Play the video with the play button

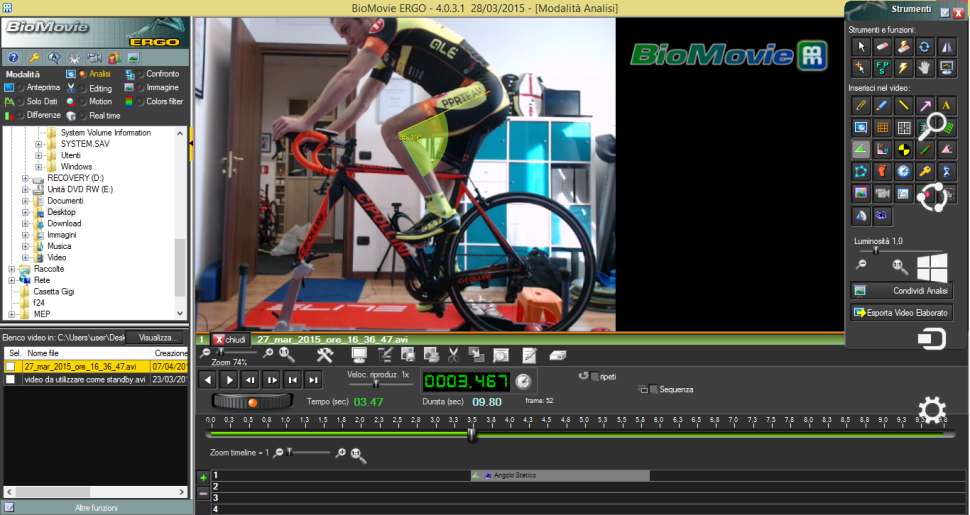229,380
